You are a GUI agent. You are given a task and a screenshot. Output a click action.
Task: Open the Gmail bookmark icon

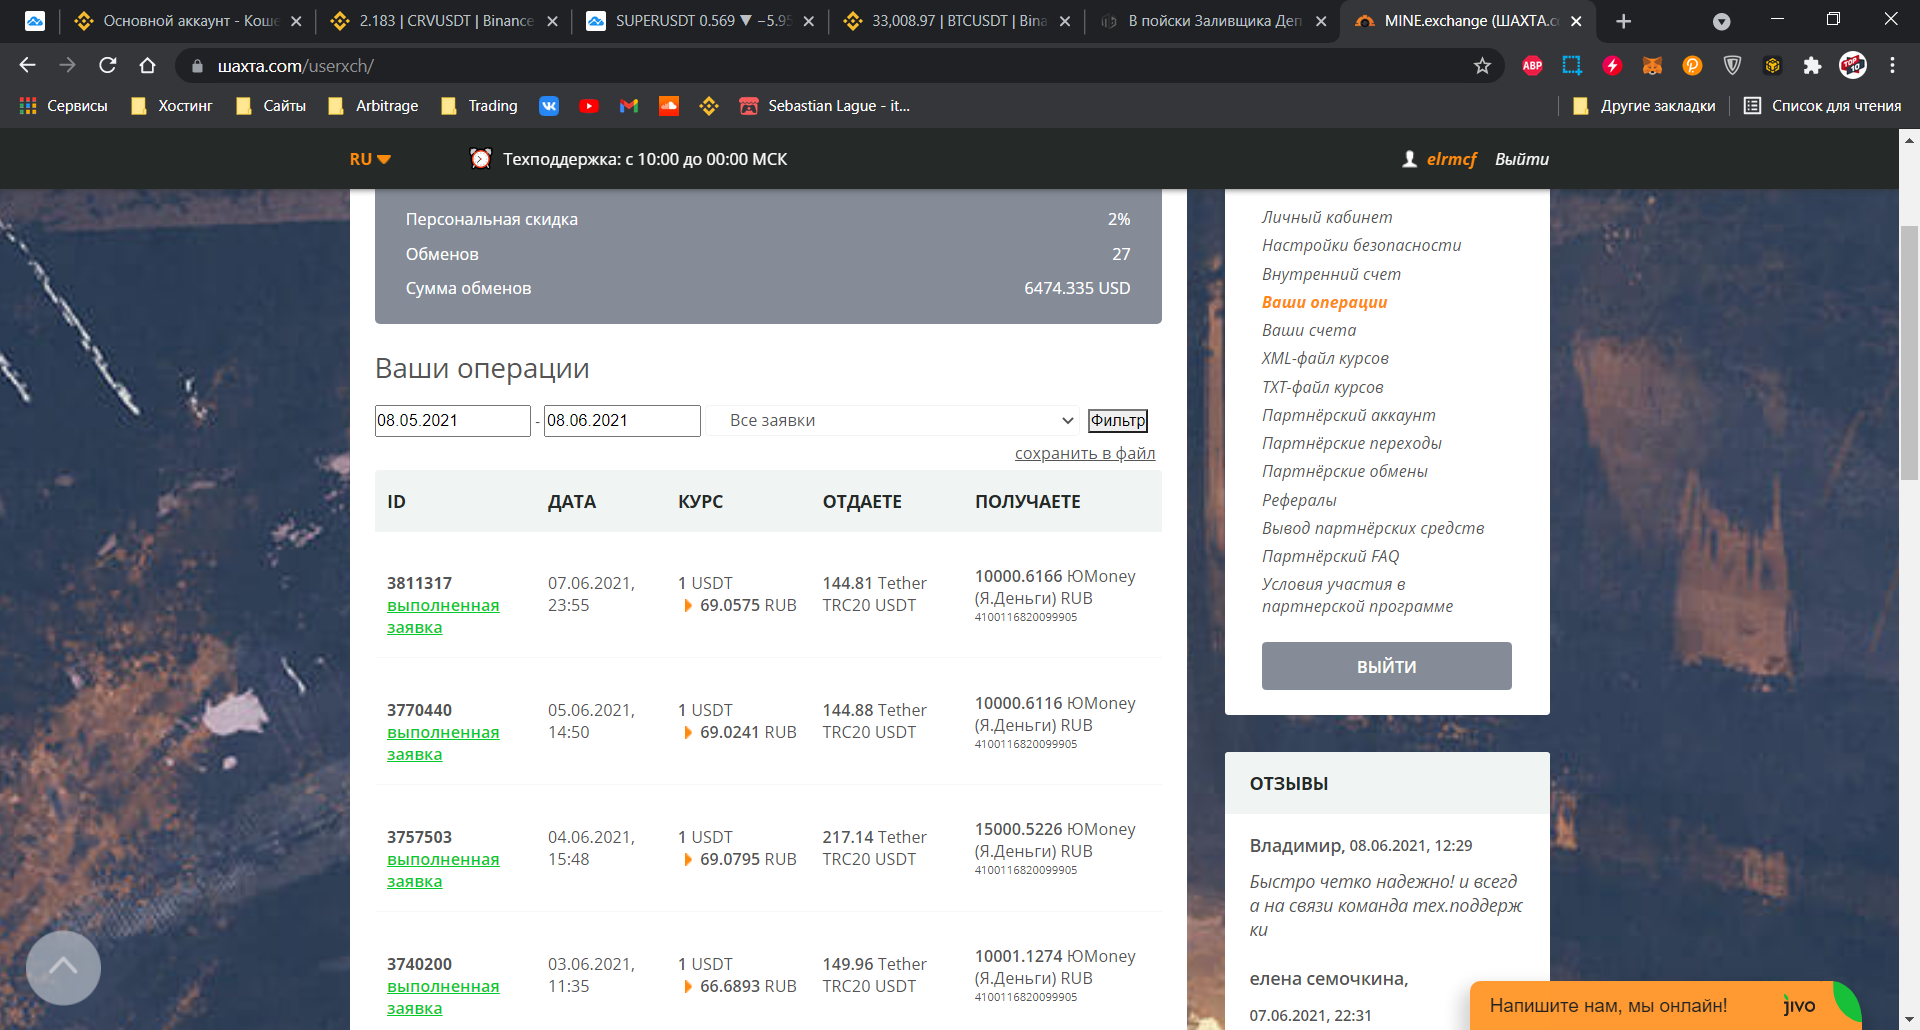[629, 106]
